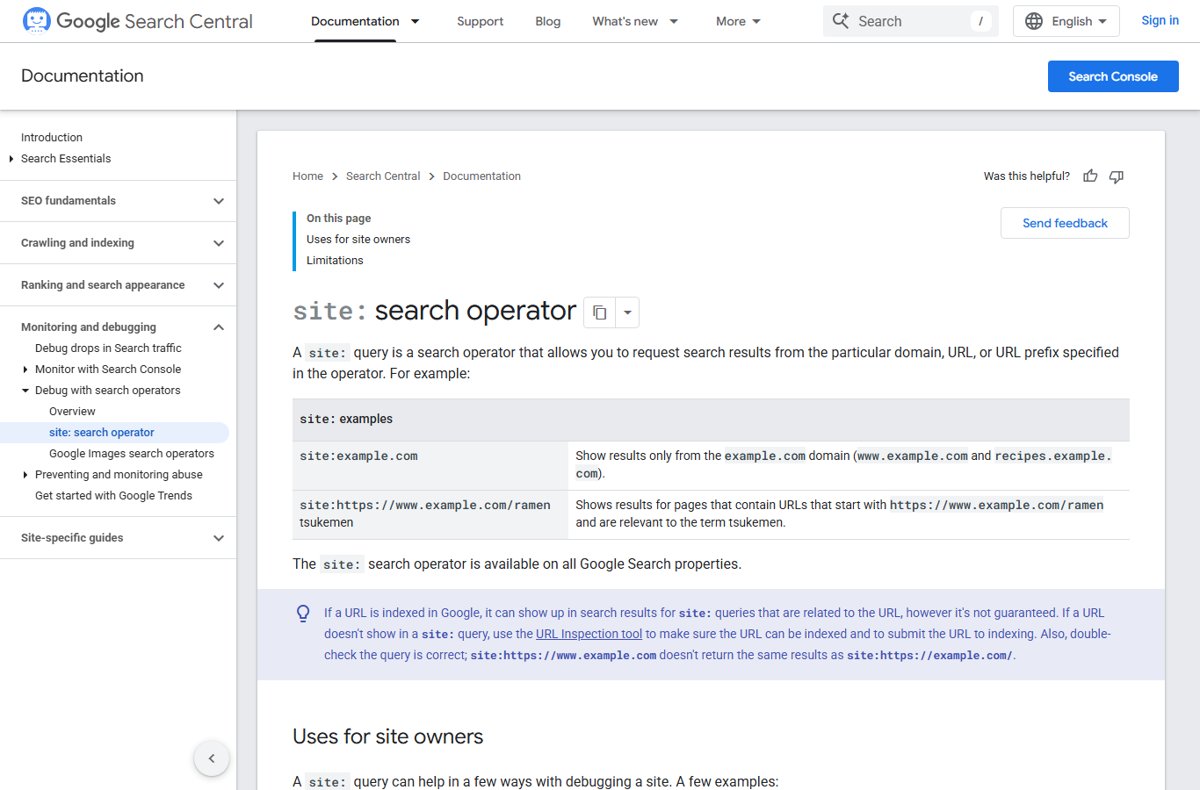
Task: Open Overview sidebar item
Action: (72, 411)
